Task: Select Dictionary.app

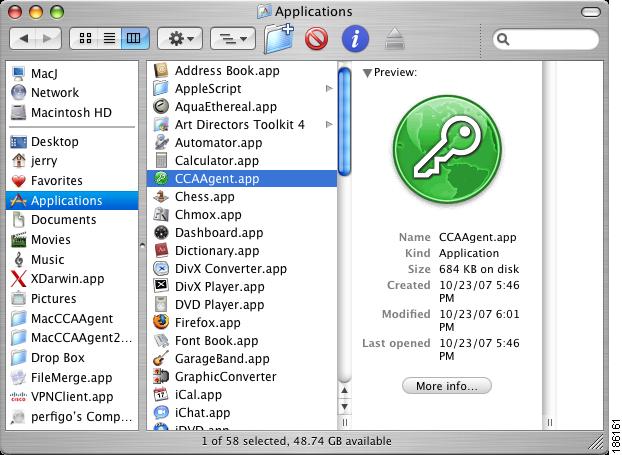Action: pos(242,251)
